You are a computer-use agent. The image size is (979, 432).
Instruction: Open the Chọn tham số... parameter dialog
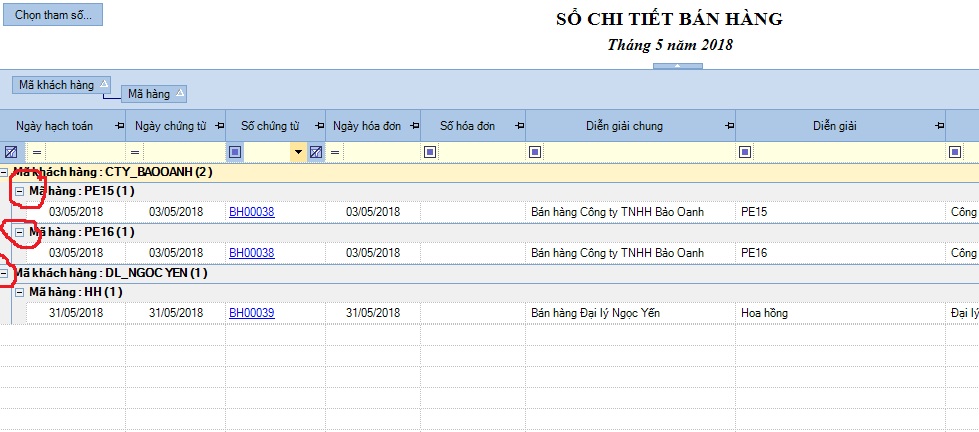[53, 15]
